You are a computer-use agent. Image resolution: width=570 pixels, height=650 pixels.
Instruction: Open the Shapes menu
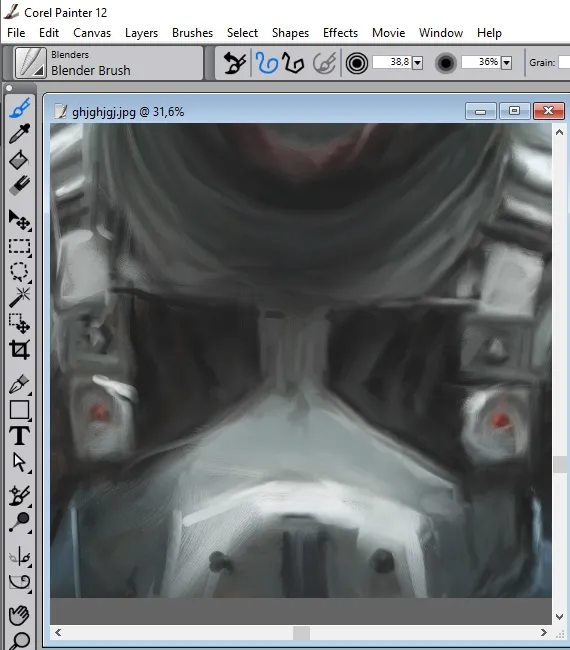290,33
